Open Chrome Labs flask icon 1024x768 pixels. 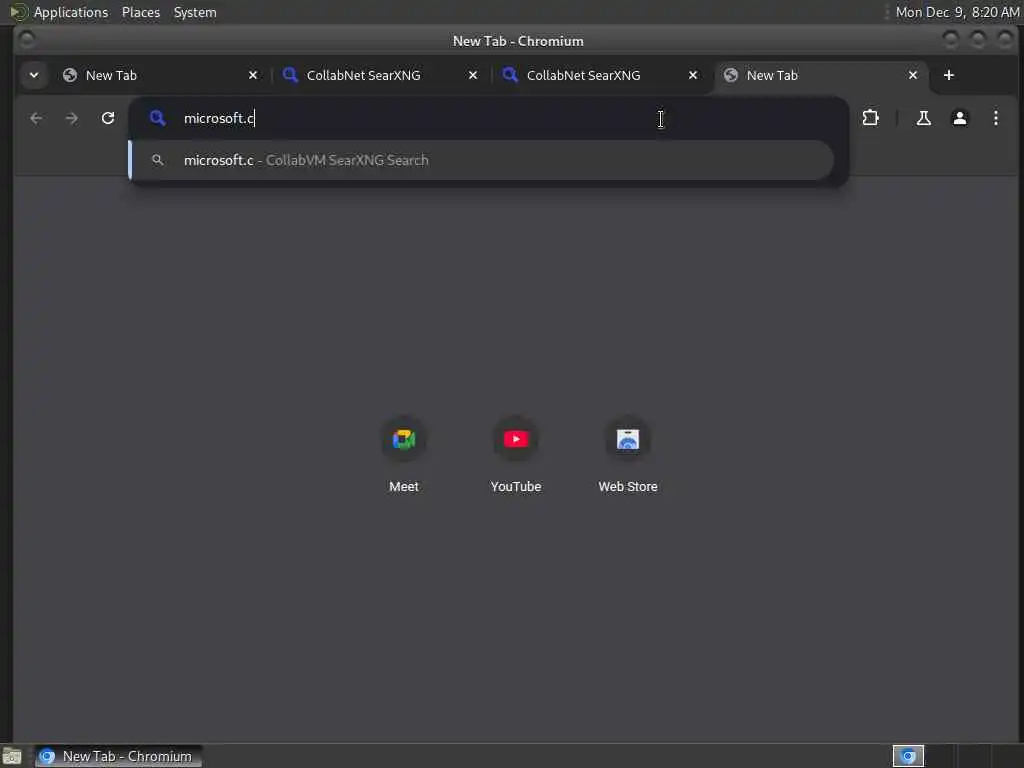click(923, 118)
